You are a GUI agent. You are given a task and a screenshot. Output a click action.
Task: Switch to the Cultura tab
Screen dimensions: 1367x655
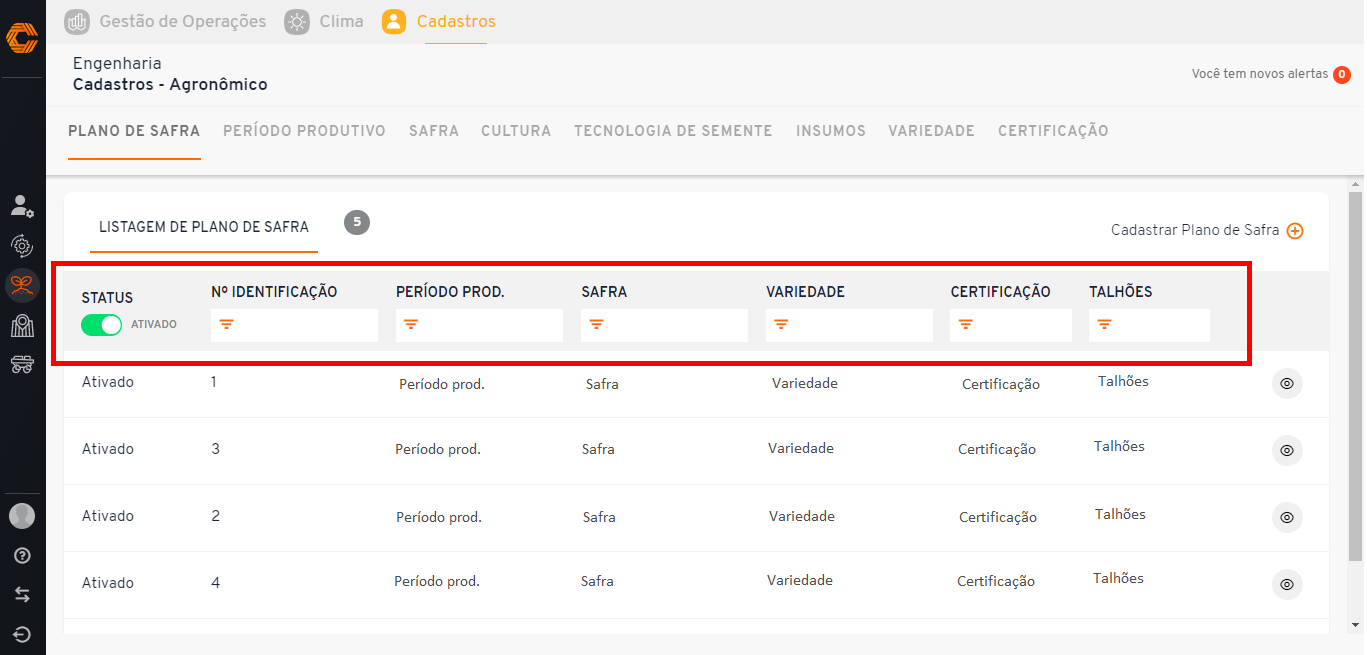coord(516,131)
